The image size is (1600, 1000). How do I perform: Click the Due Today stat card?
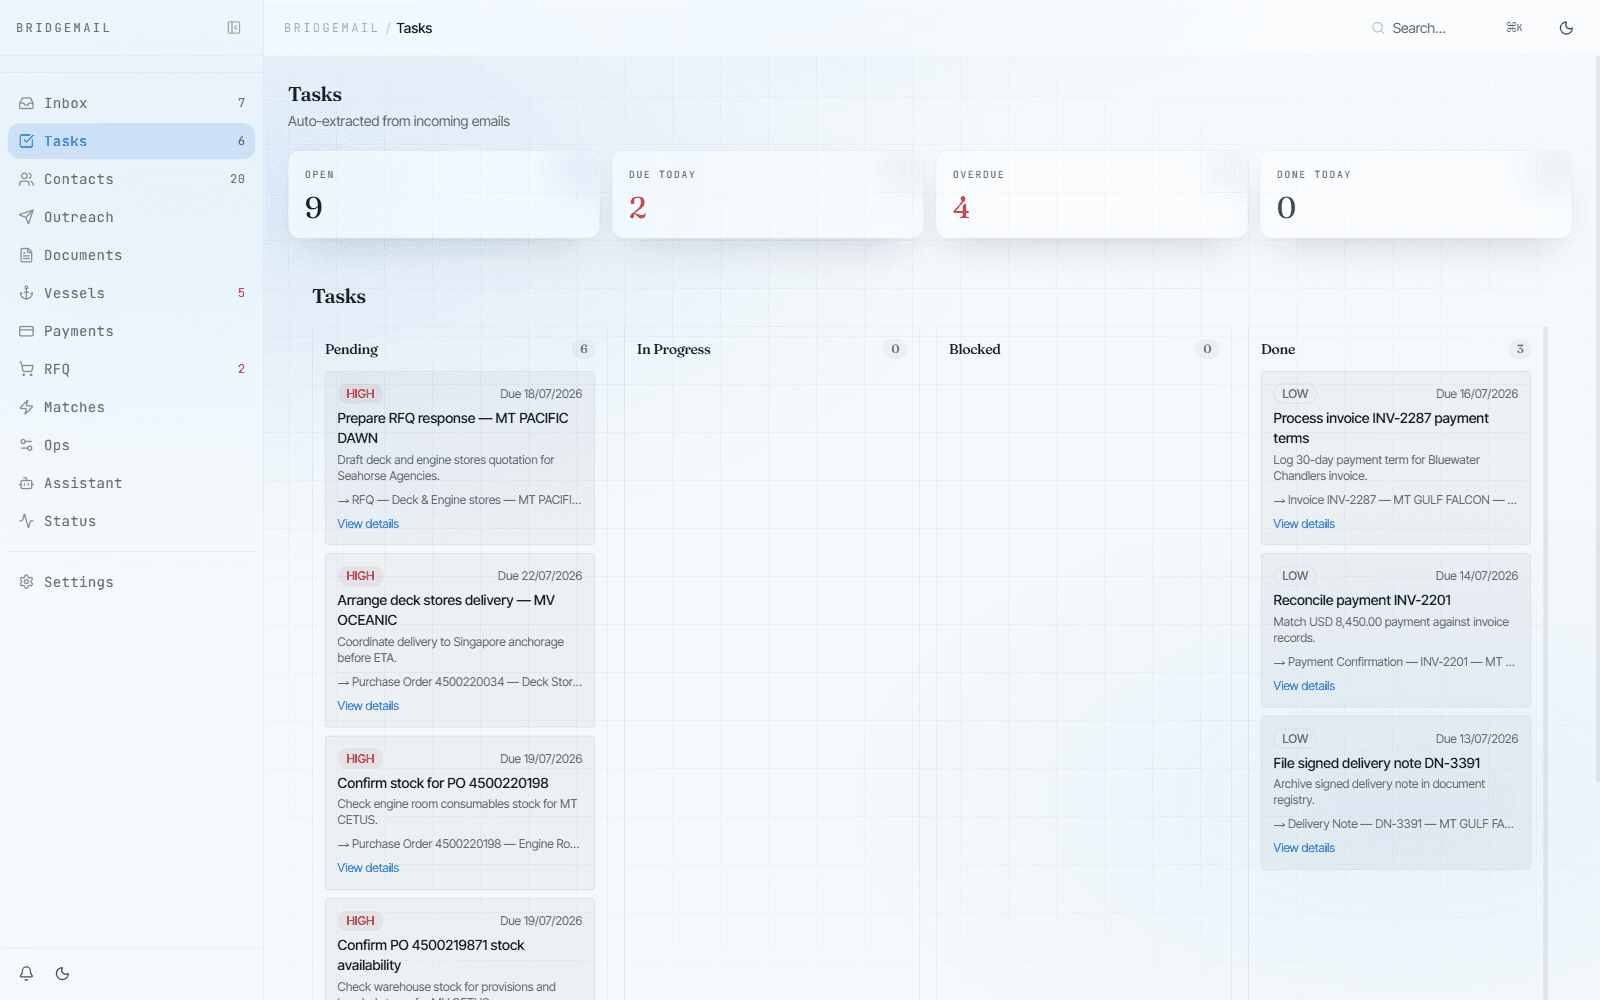coord(768,194)
